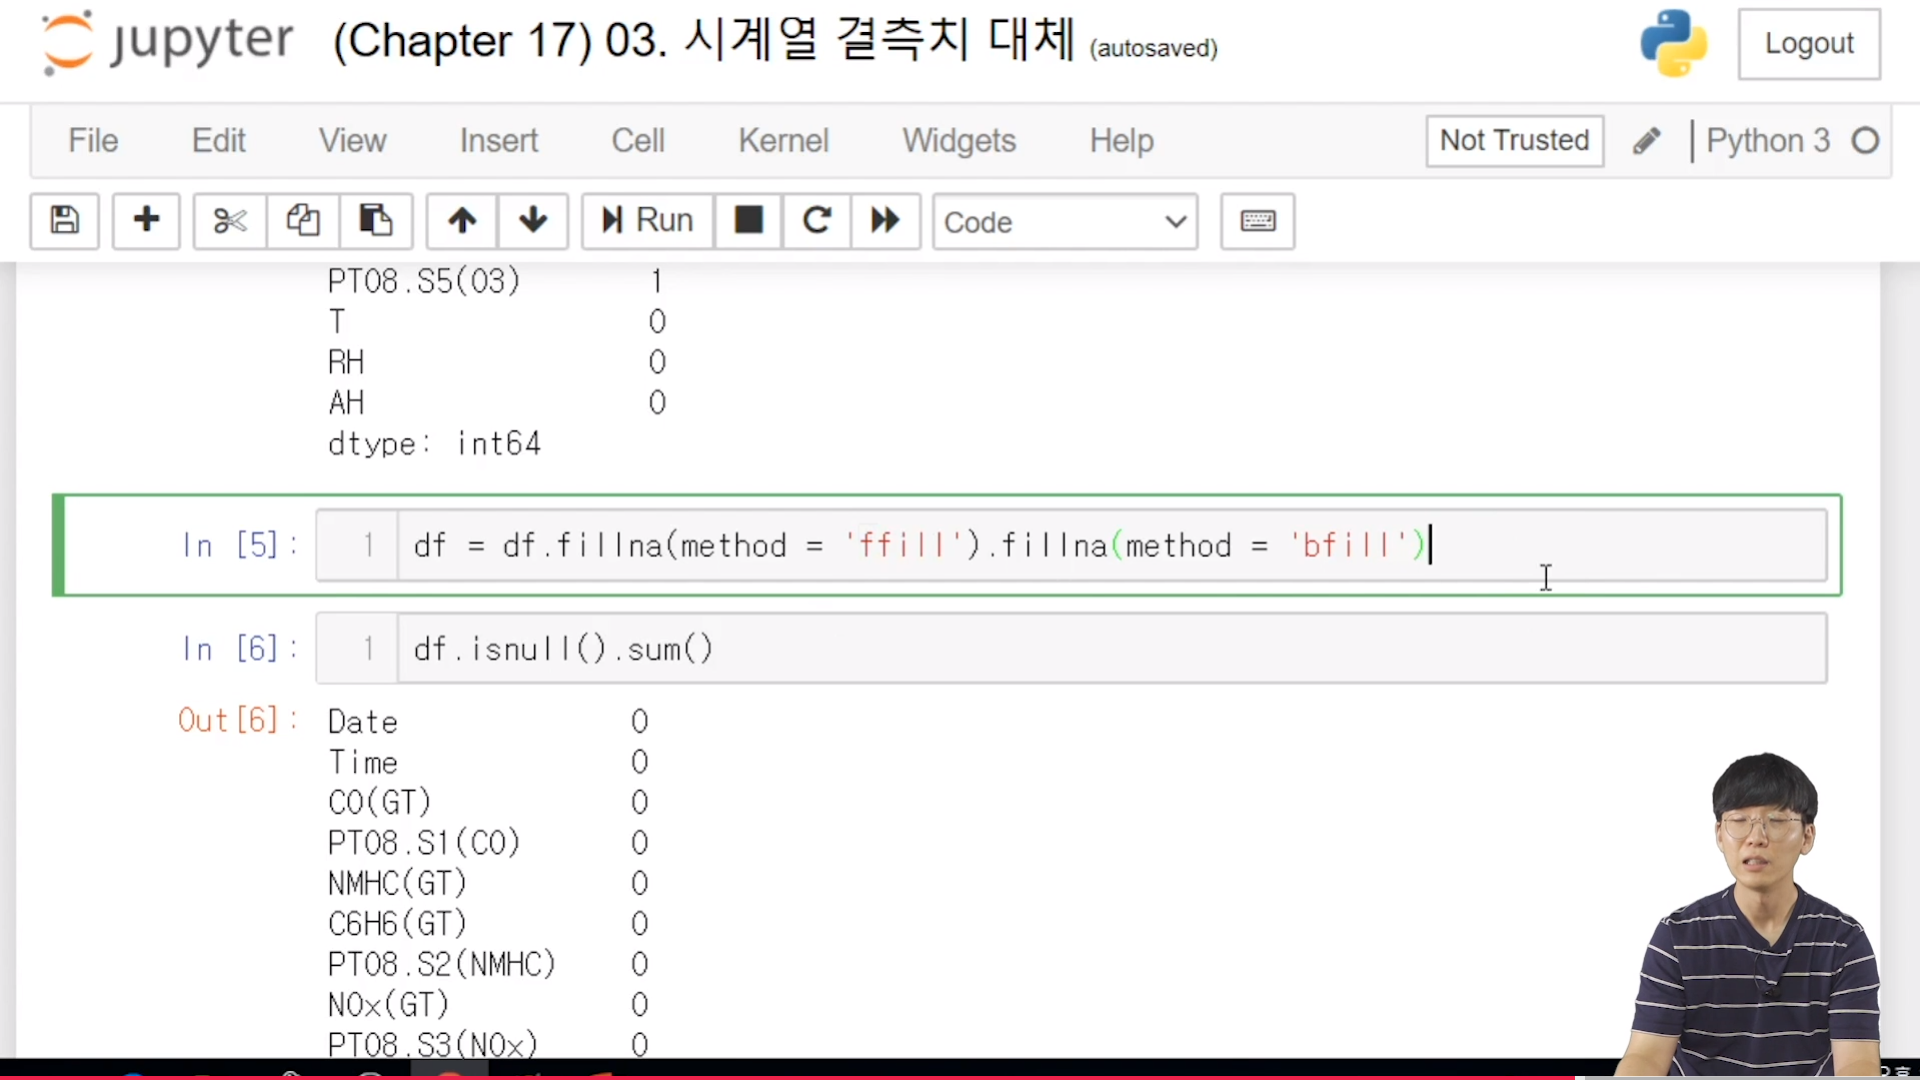The height and width of the screenshot is (1080, 1920).
Task: Move selected cell up arrow
Action: 462,221
